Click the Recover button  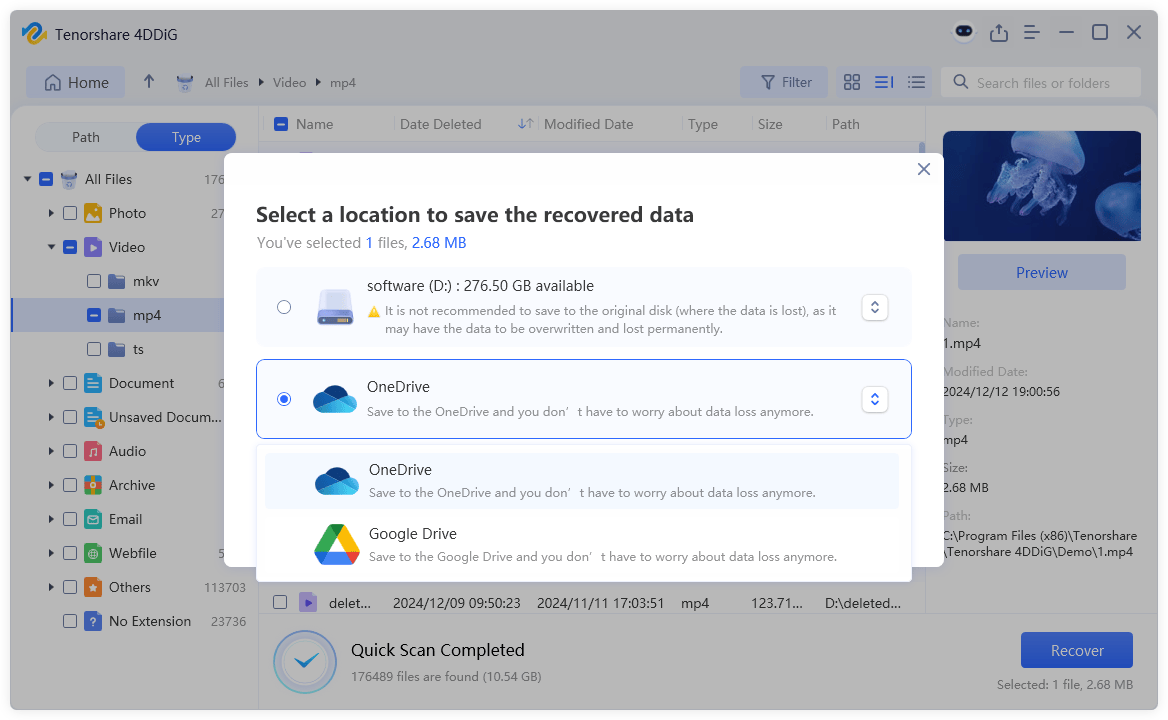1076,650
